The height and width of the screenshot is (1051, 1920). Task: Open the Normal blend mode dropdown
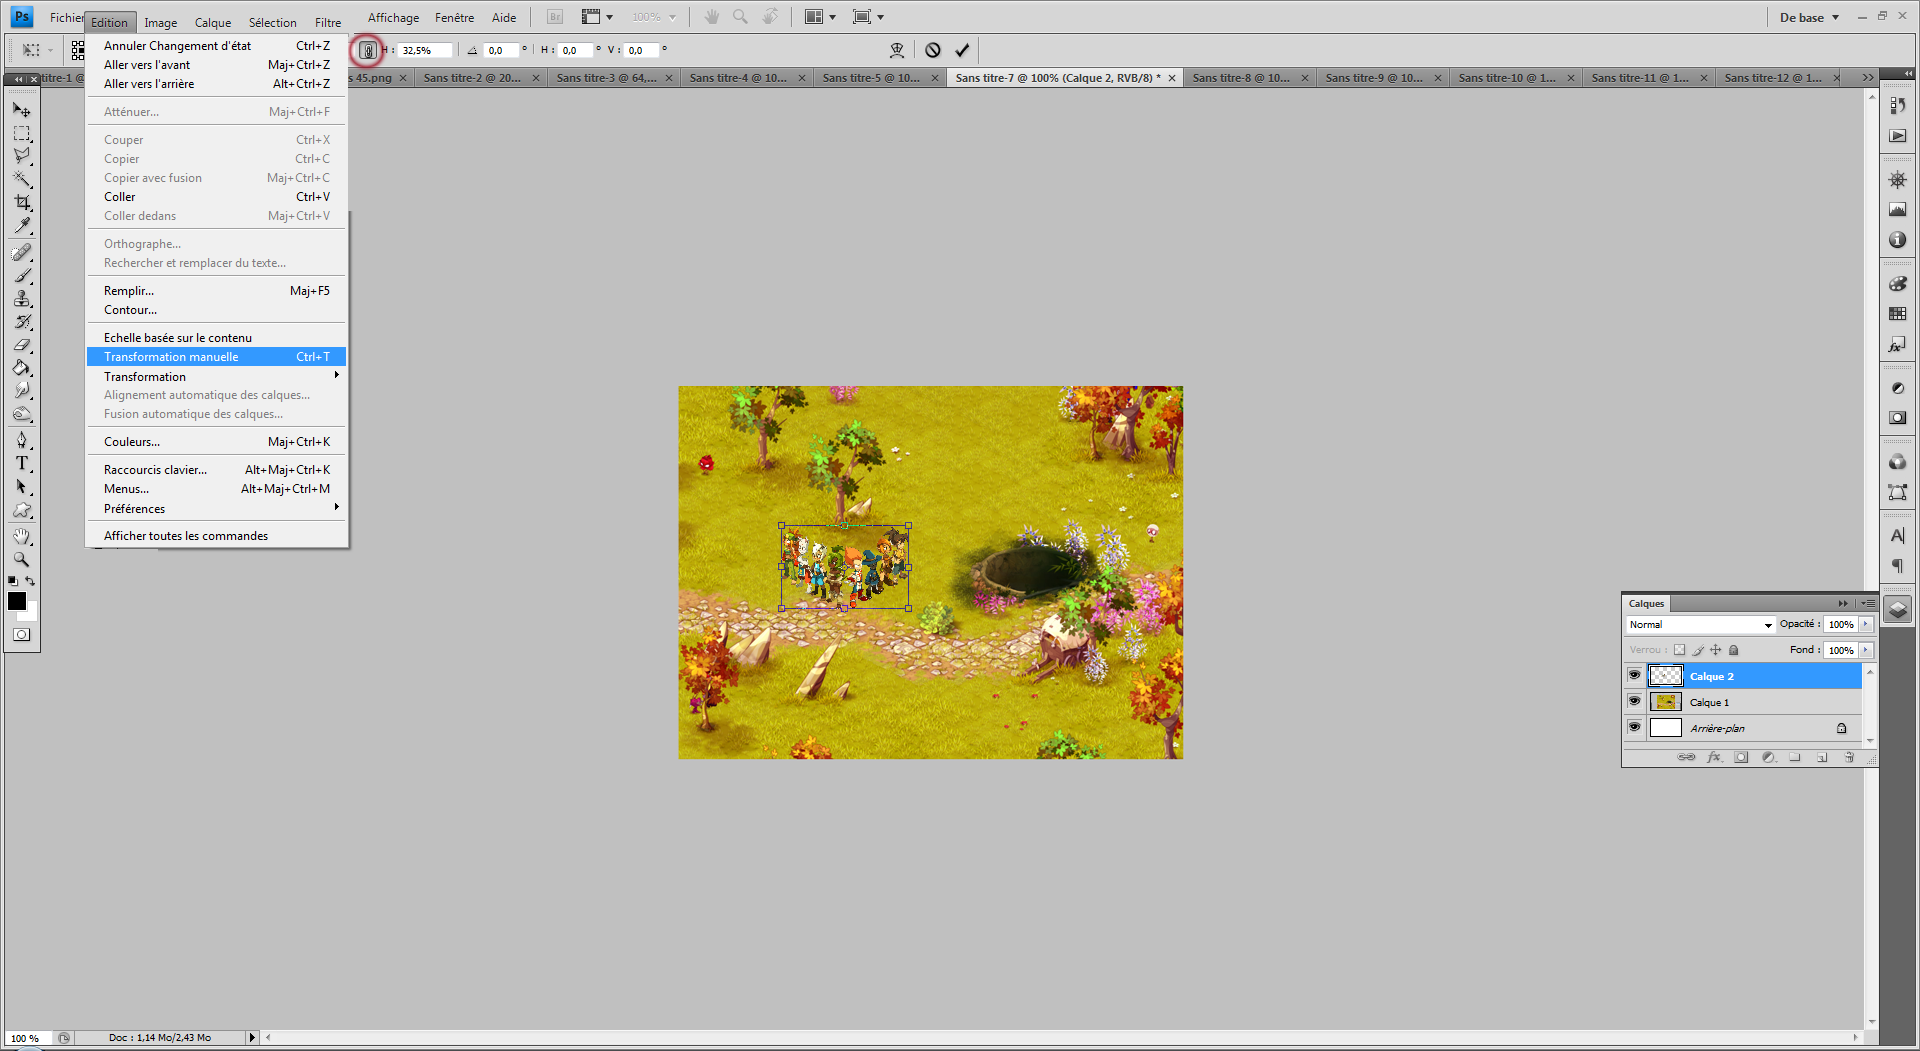click(x=1700, y=624)
